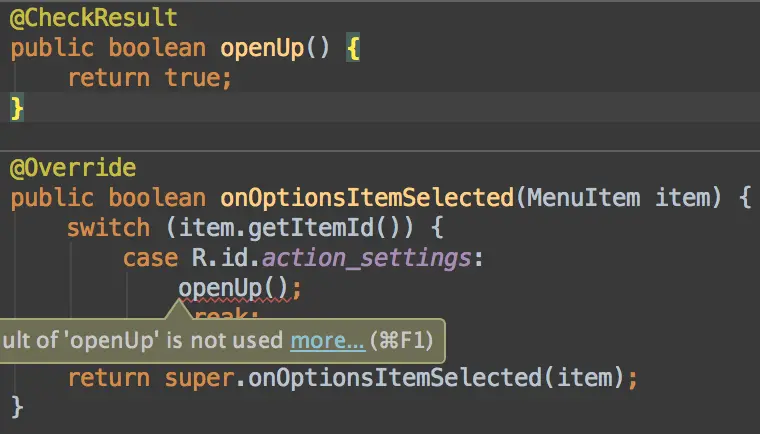Click the highlighted closing brace of openUp

click(16, 108)
